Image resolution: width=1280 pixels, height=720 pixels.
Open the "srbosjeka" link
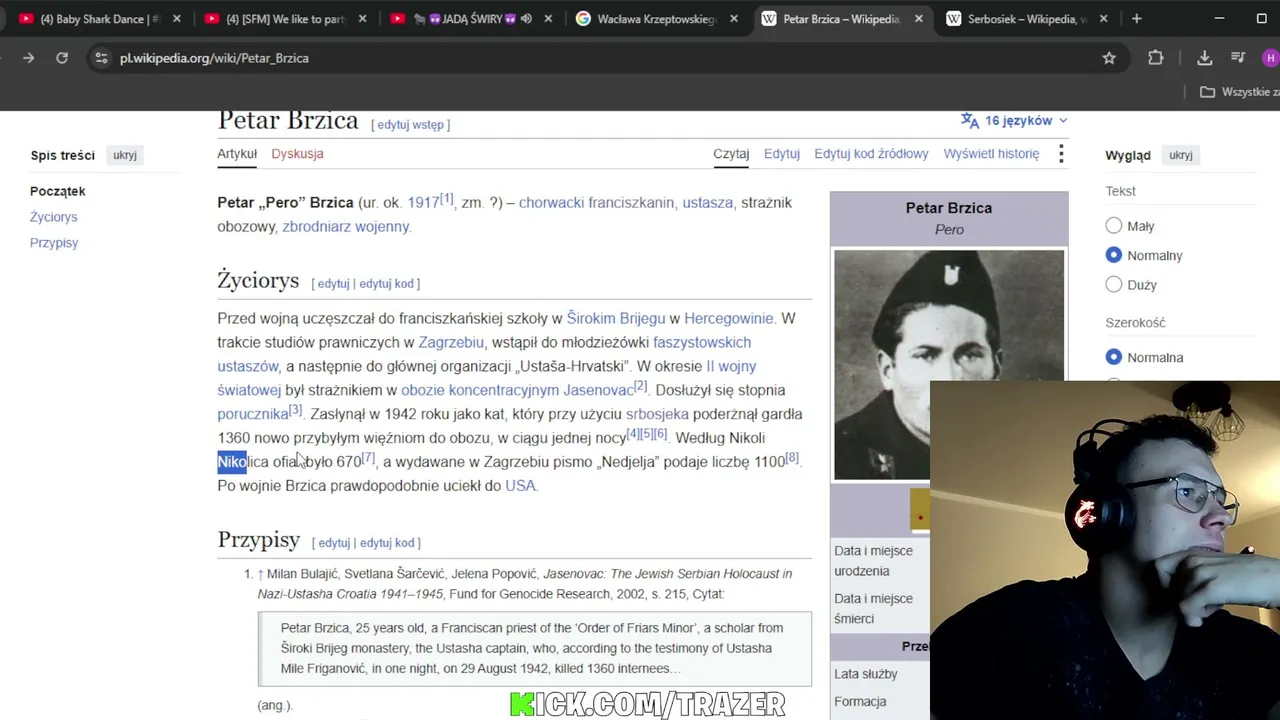657,414
